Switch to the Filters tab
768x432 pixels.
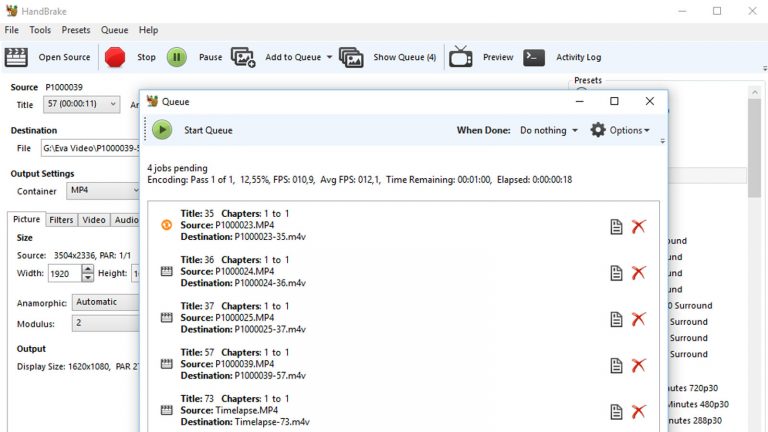coord(61,220)
